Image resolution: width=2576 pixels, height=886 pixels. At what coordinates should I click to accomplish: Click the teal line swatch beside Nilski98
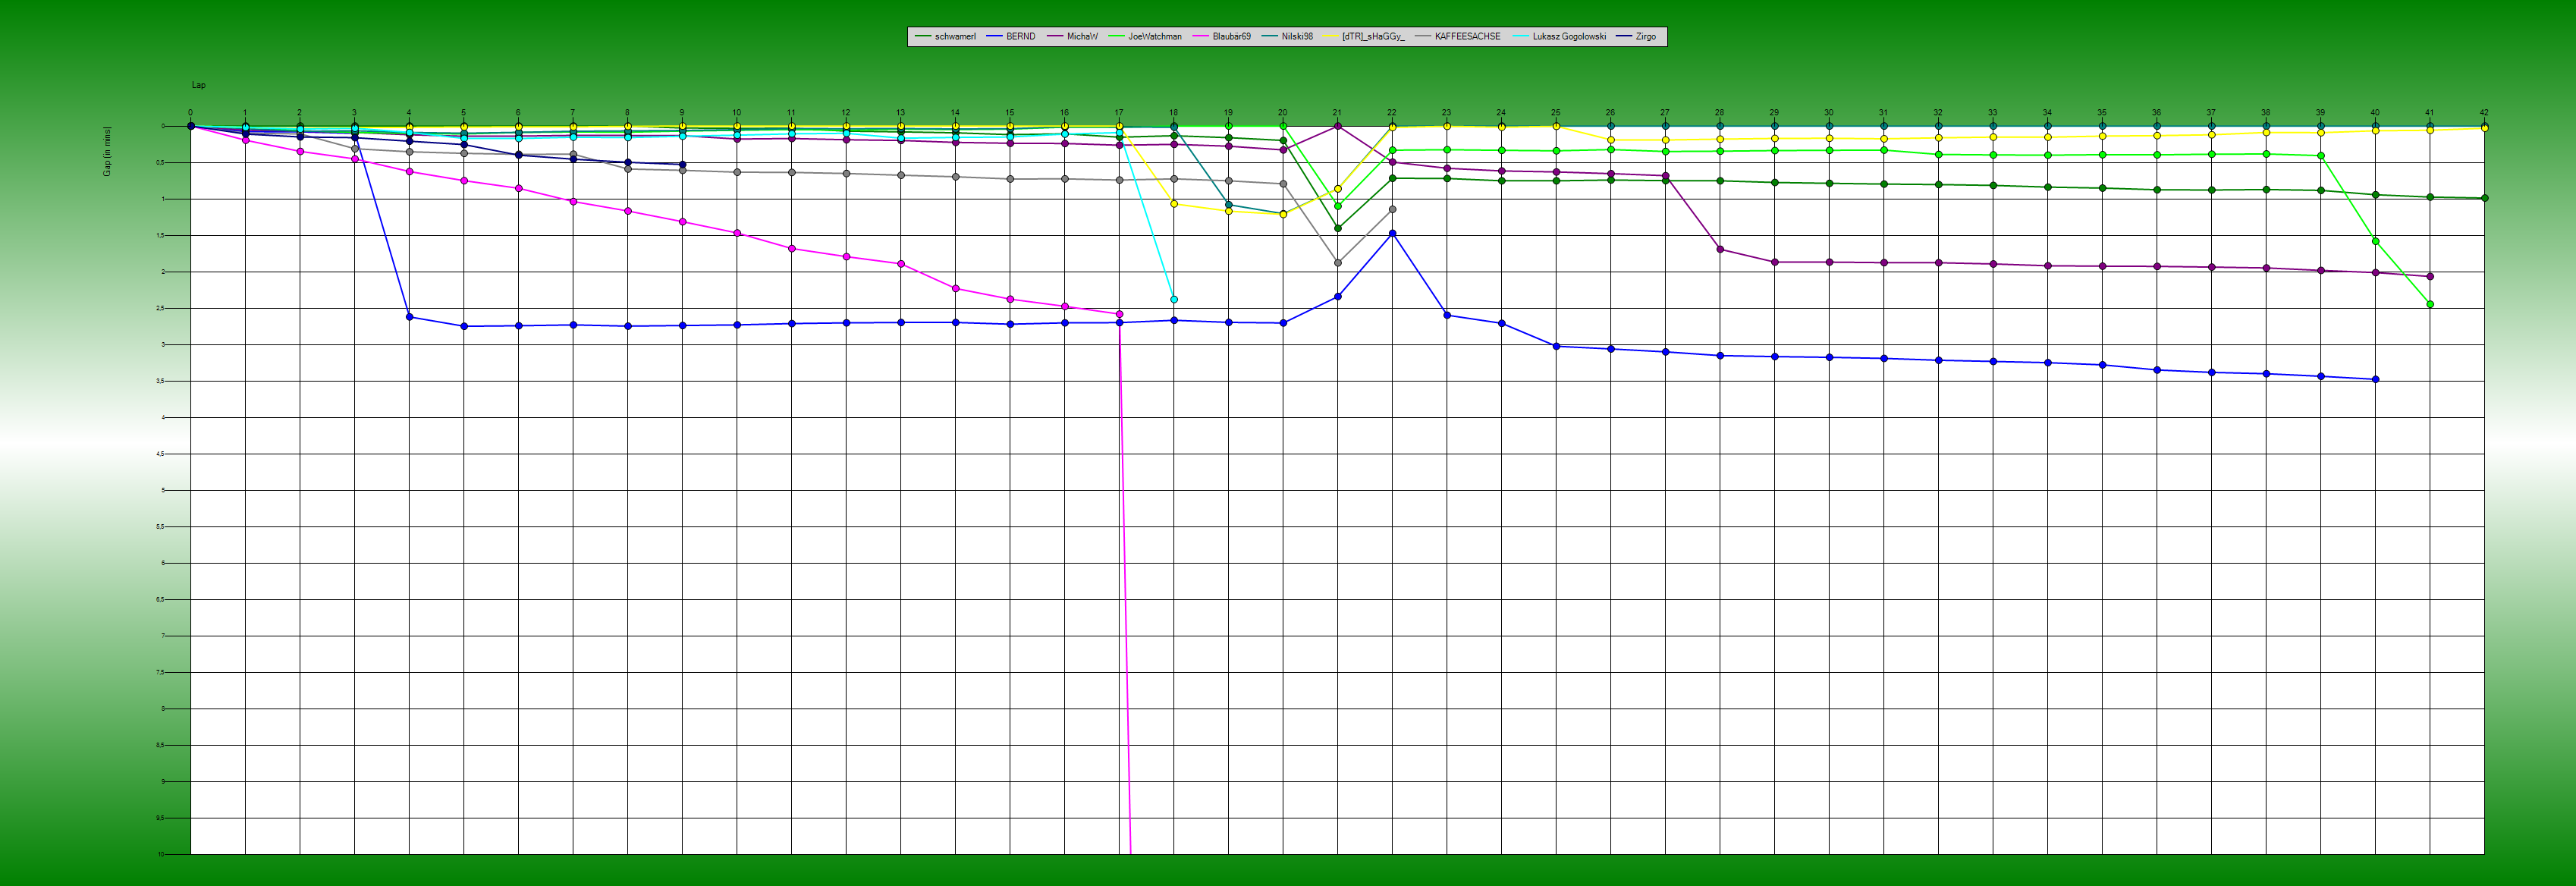pyautogui.click(x=1270, y=37)
